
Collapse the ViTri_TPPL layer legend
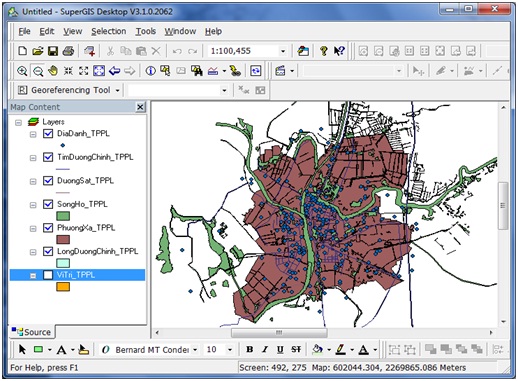33,276
